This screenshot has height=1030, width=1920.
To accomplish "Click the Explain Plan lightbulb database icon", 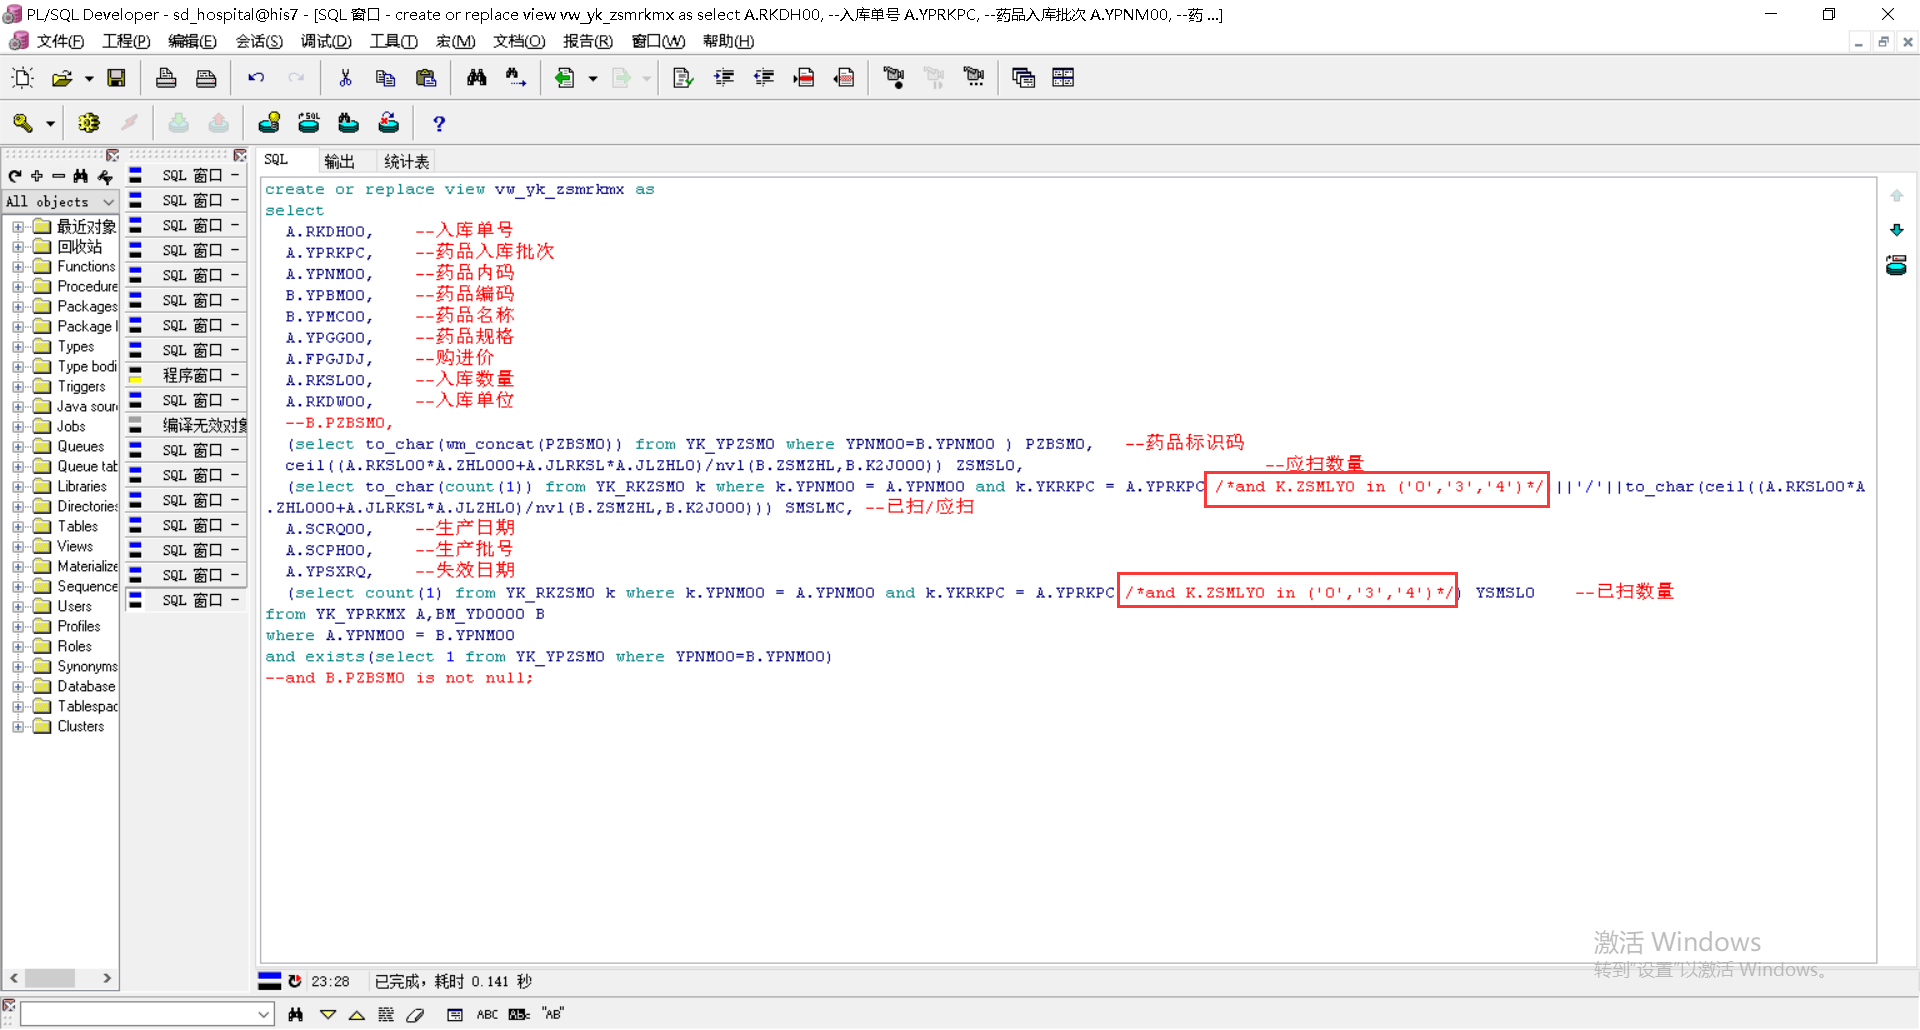I will click(x=269, y=123).
